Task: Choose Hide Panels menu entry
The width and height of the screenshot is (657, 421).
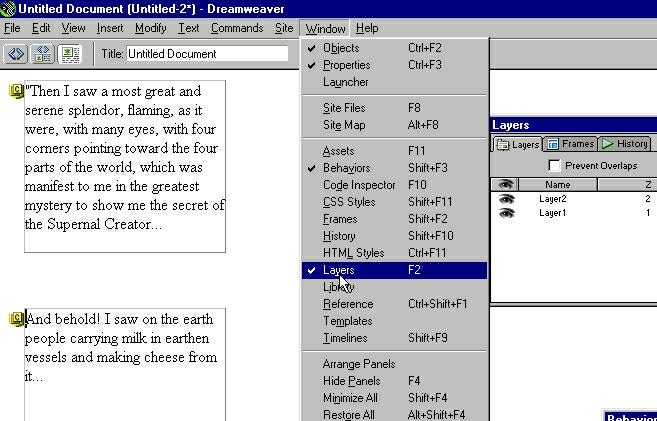Action: pos(394,381)
